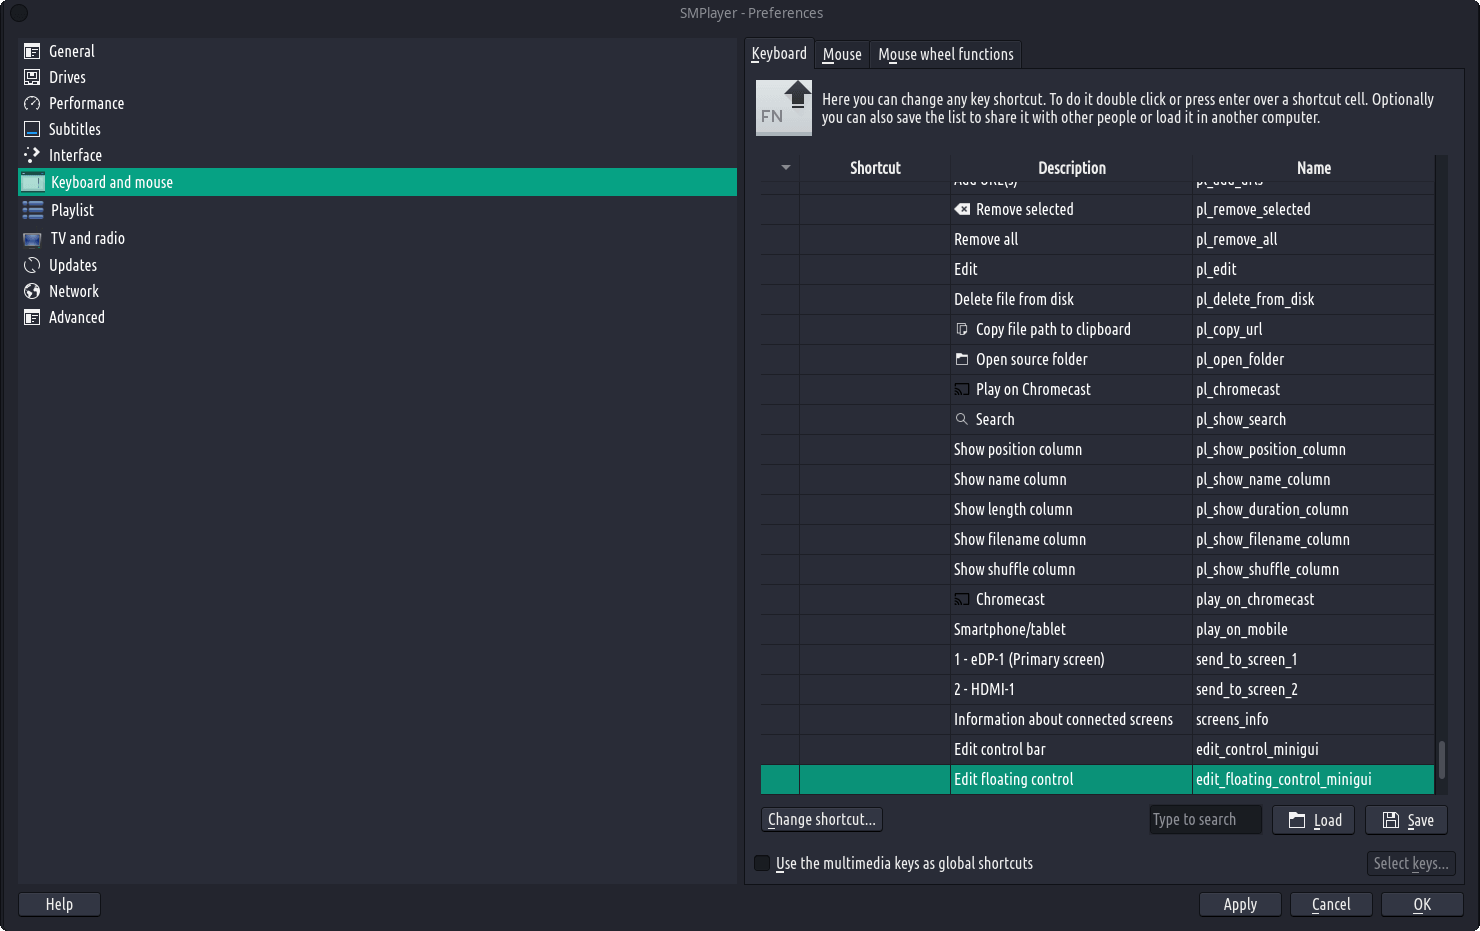
Task: Click the Type to search field
Action: coord(1205,820)
